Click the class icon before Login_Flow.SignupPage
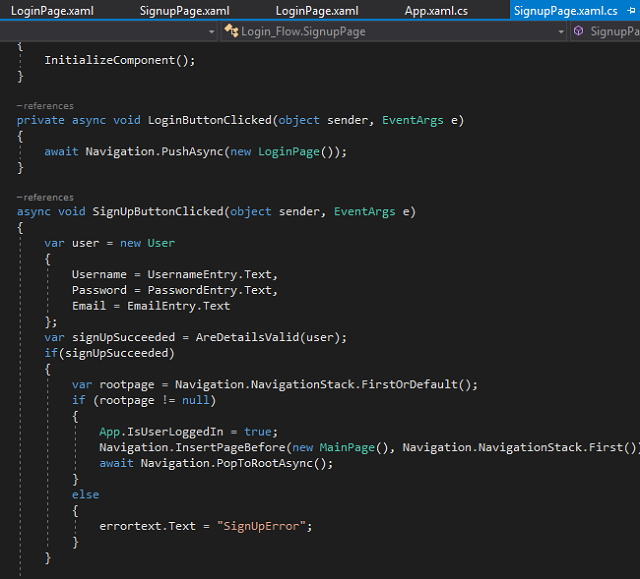This screenshot has width=640, height=579. [x=231, y=32]
